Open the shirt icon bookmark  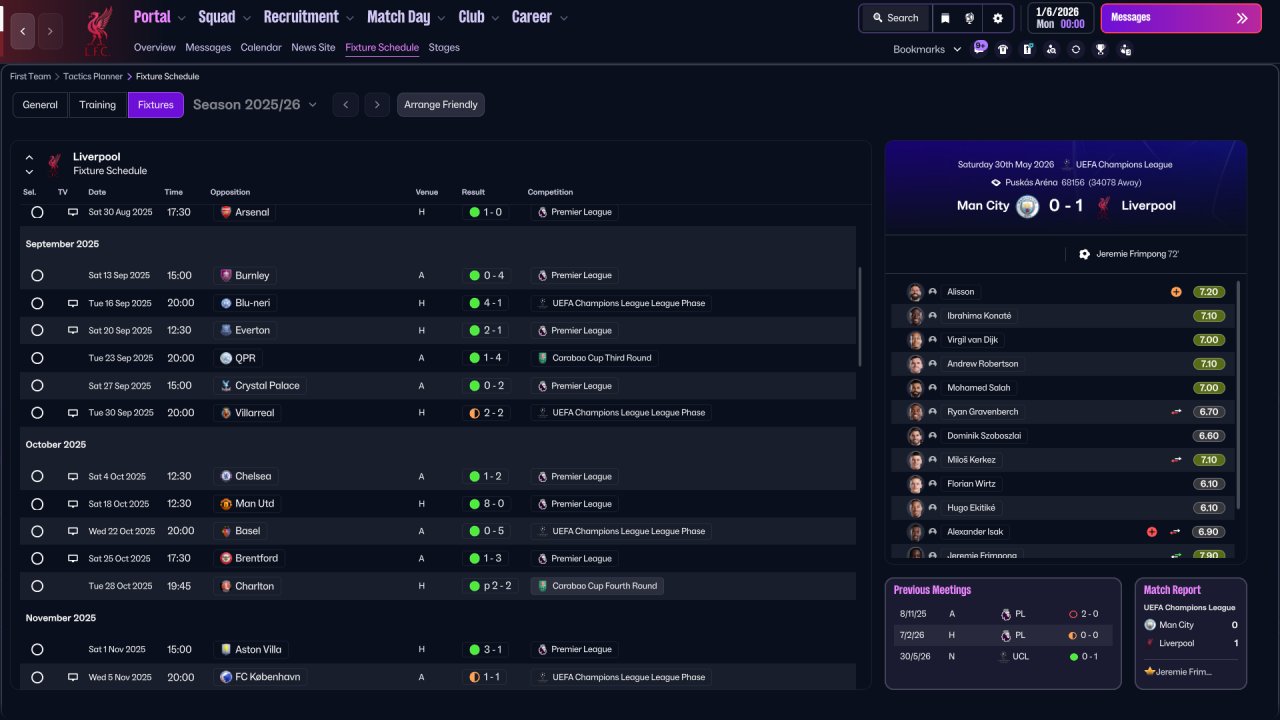(1003, 49)
